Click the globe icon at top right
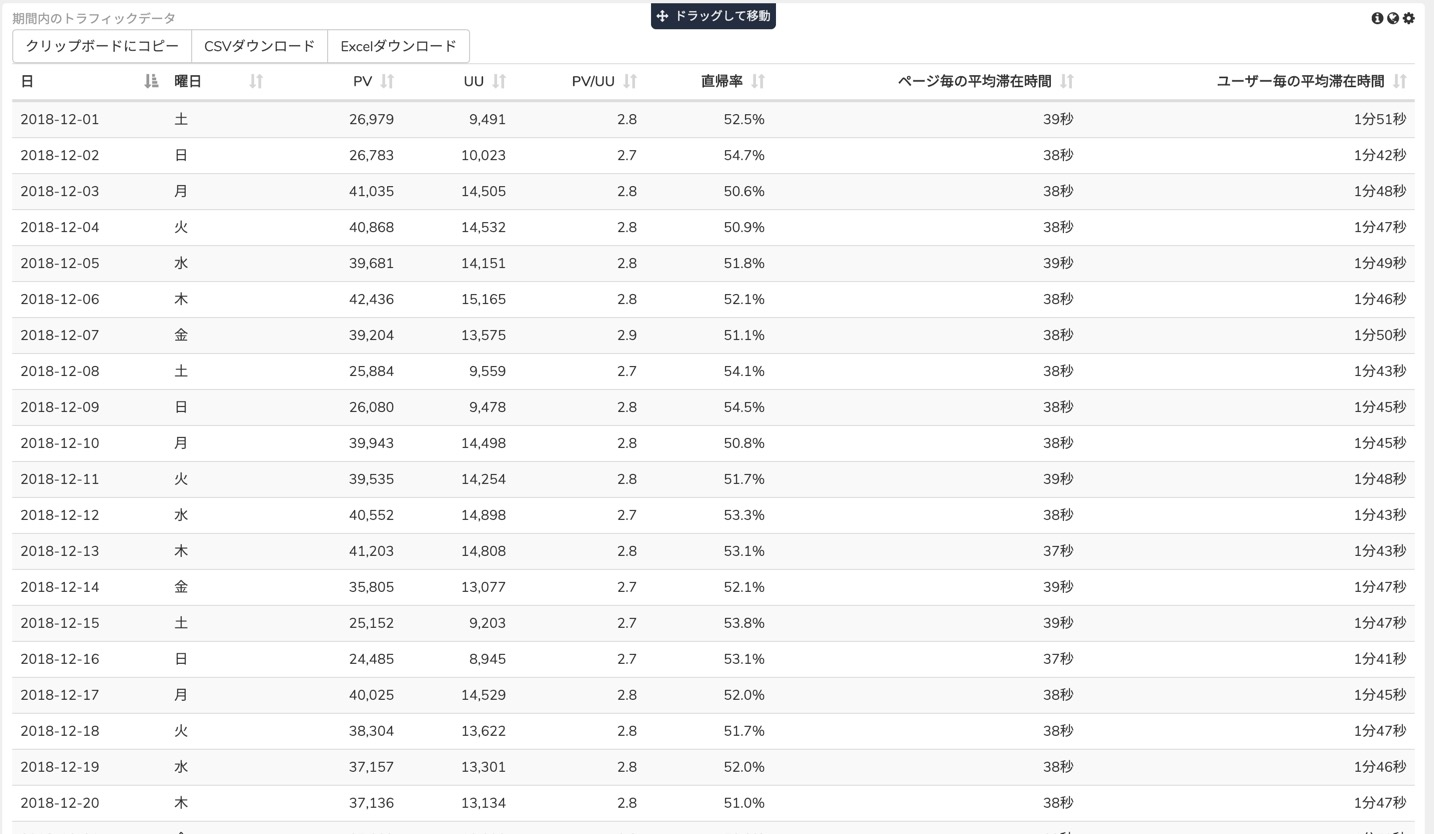The image size is (1434, 834). click(1393, 18)
